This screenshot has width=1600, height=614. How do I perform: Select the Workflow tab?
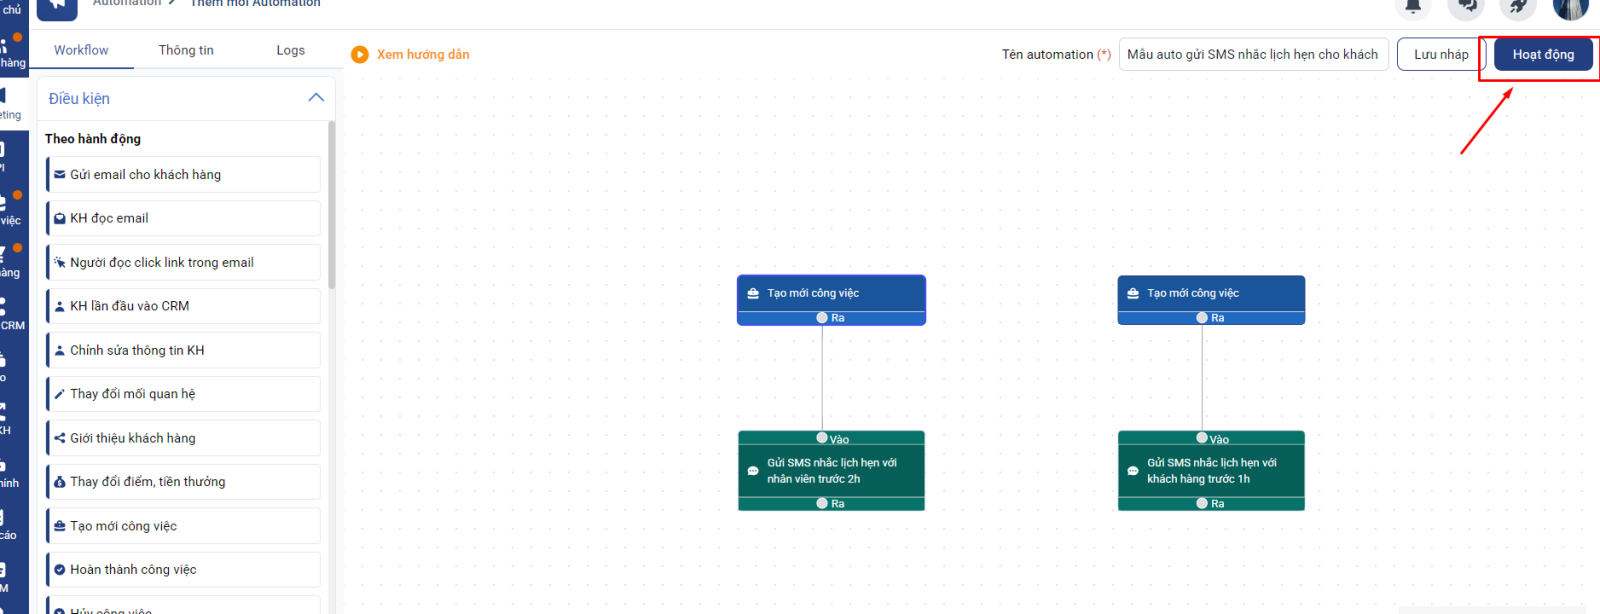pos(81,50)
